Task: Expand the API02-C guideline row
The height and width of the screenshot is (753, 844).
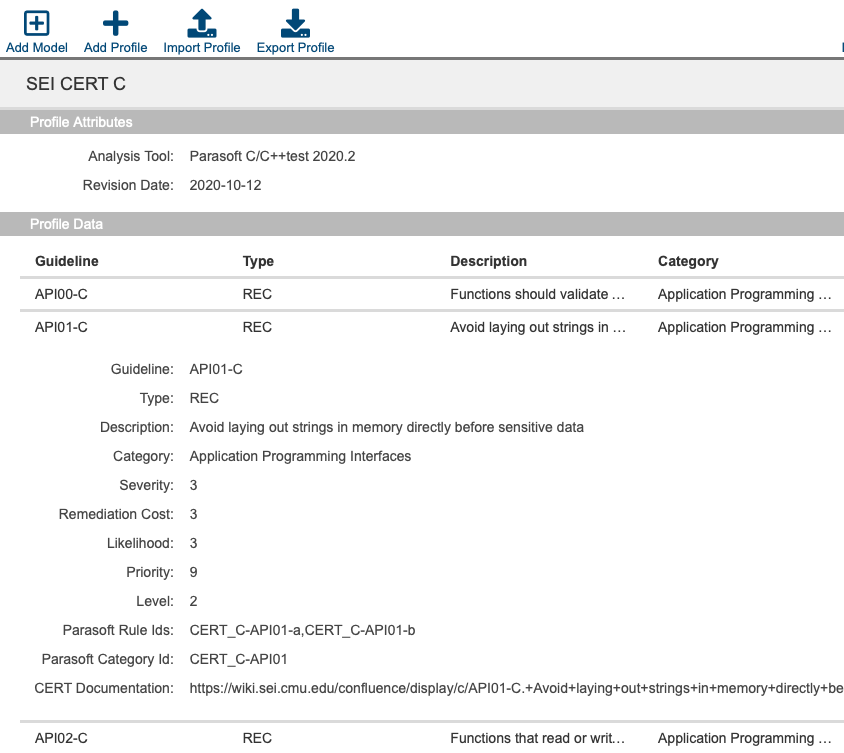Action: [x=432, y=738]
